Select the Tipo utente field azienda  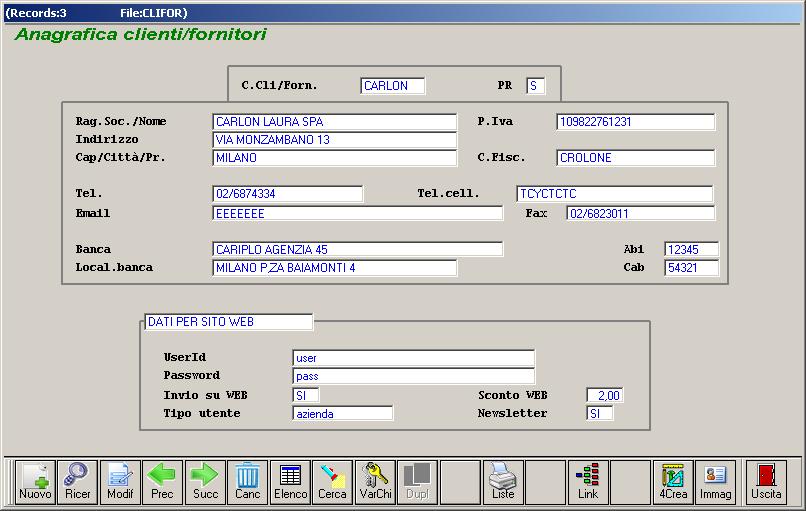[343, 413]
